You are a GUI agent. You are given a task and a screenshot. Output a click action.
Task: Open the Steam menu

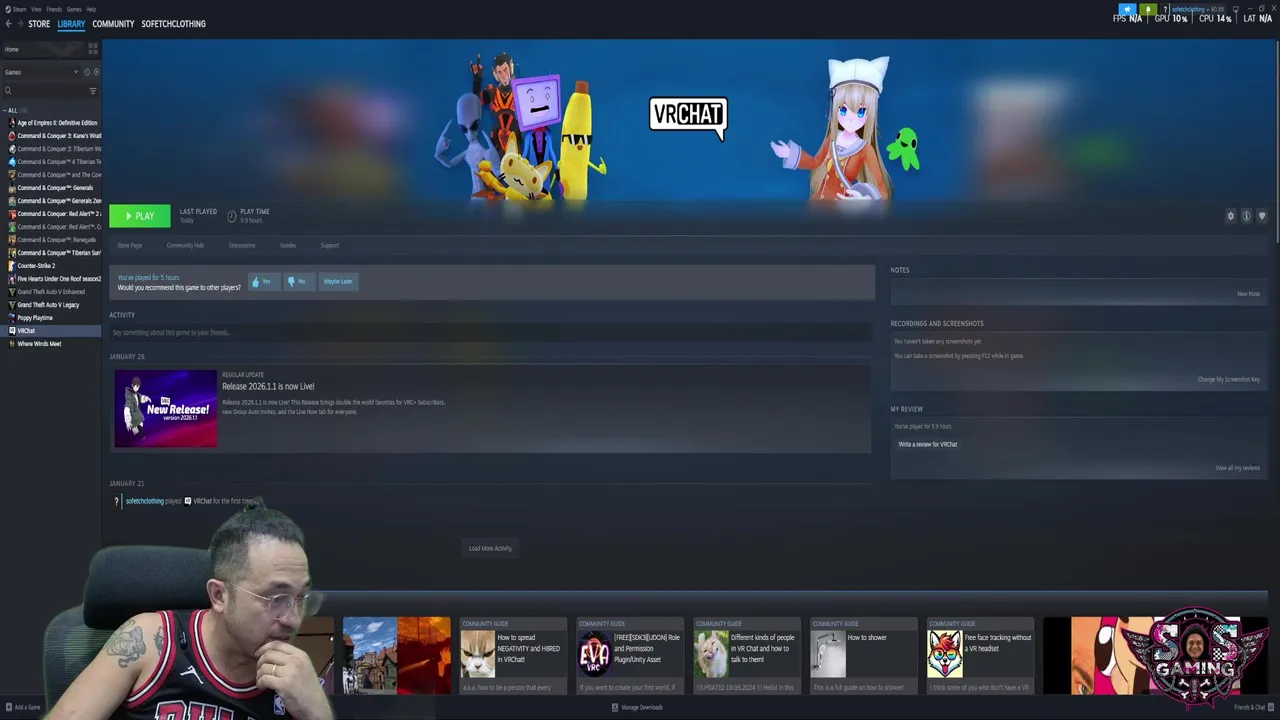click(17, 9)
